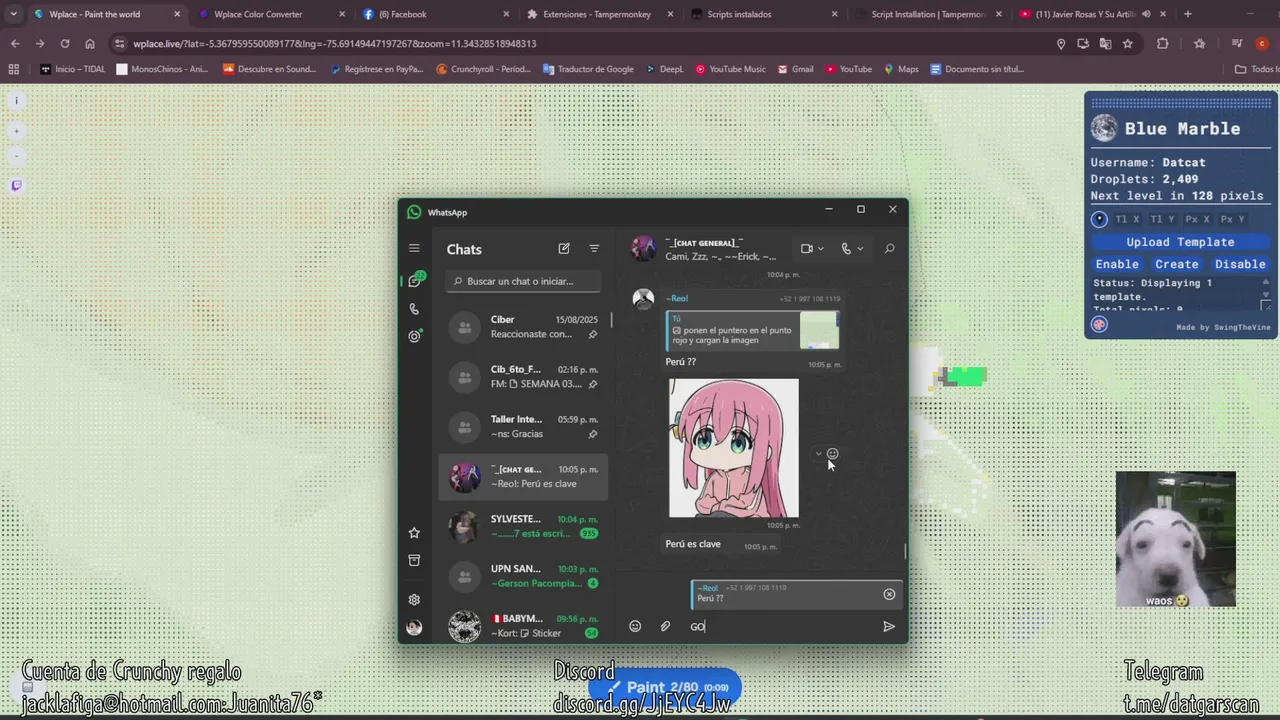Click the Blue Marble coordinate pin icon

[x=1099, y=219]
